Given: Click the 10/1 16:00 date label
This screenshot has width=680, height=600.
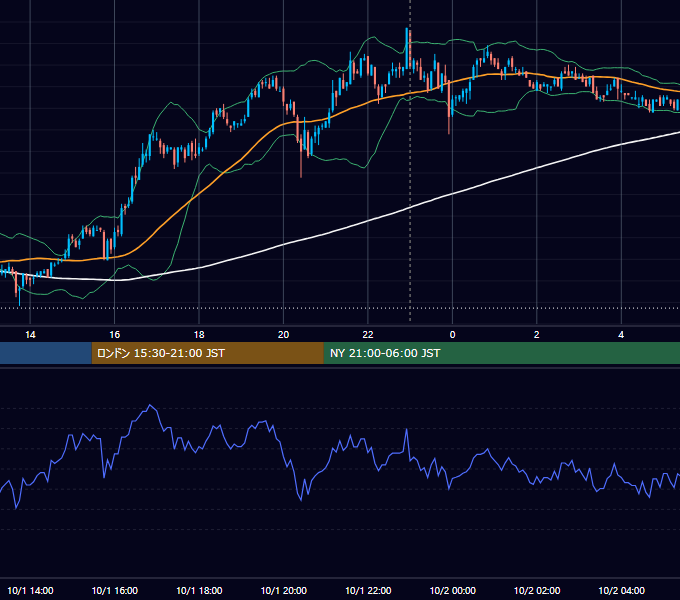Looking at the screenshot, I should point(114,590).
